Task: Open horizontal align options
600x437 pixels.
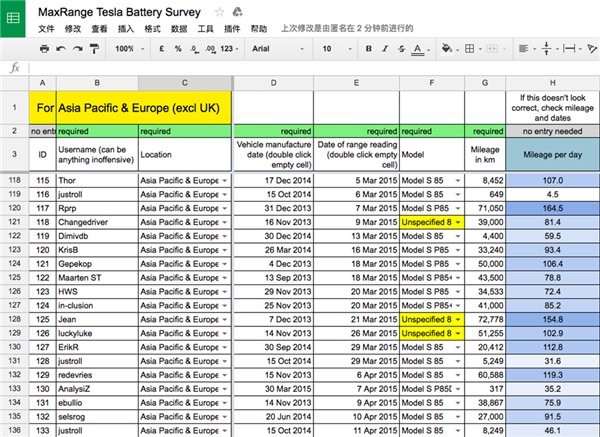Action: point(527,49)
